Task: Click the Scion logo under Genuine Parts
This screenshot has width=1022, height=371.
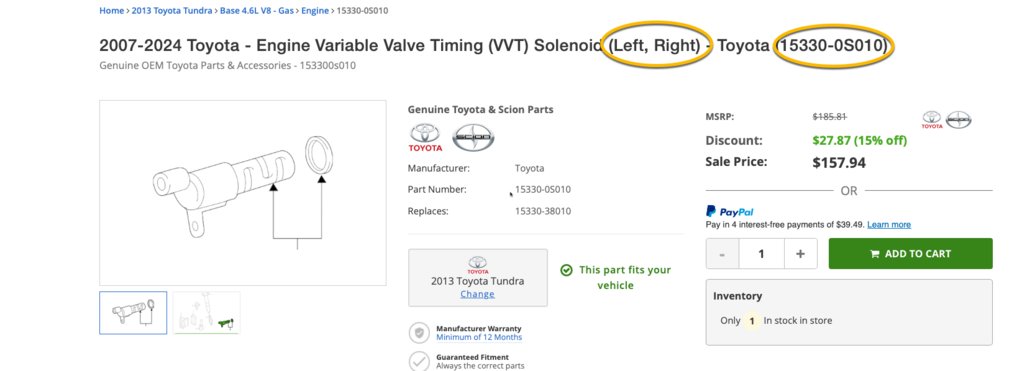Action: coord(473,138)
